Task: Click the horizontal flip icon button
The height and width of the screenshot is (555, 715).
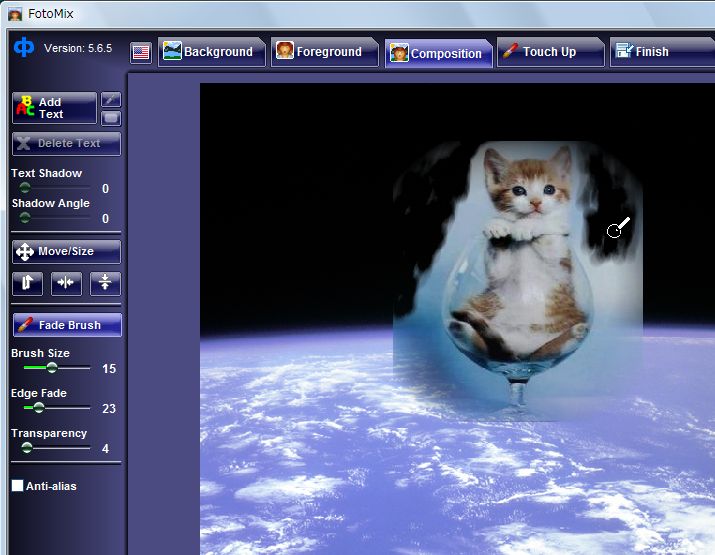Action: pyautogui.click(x=66, y=283)
